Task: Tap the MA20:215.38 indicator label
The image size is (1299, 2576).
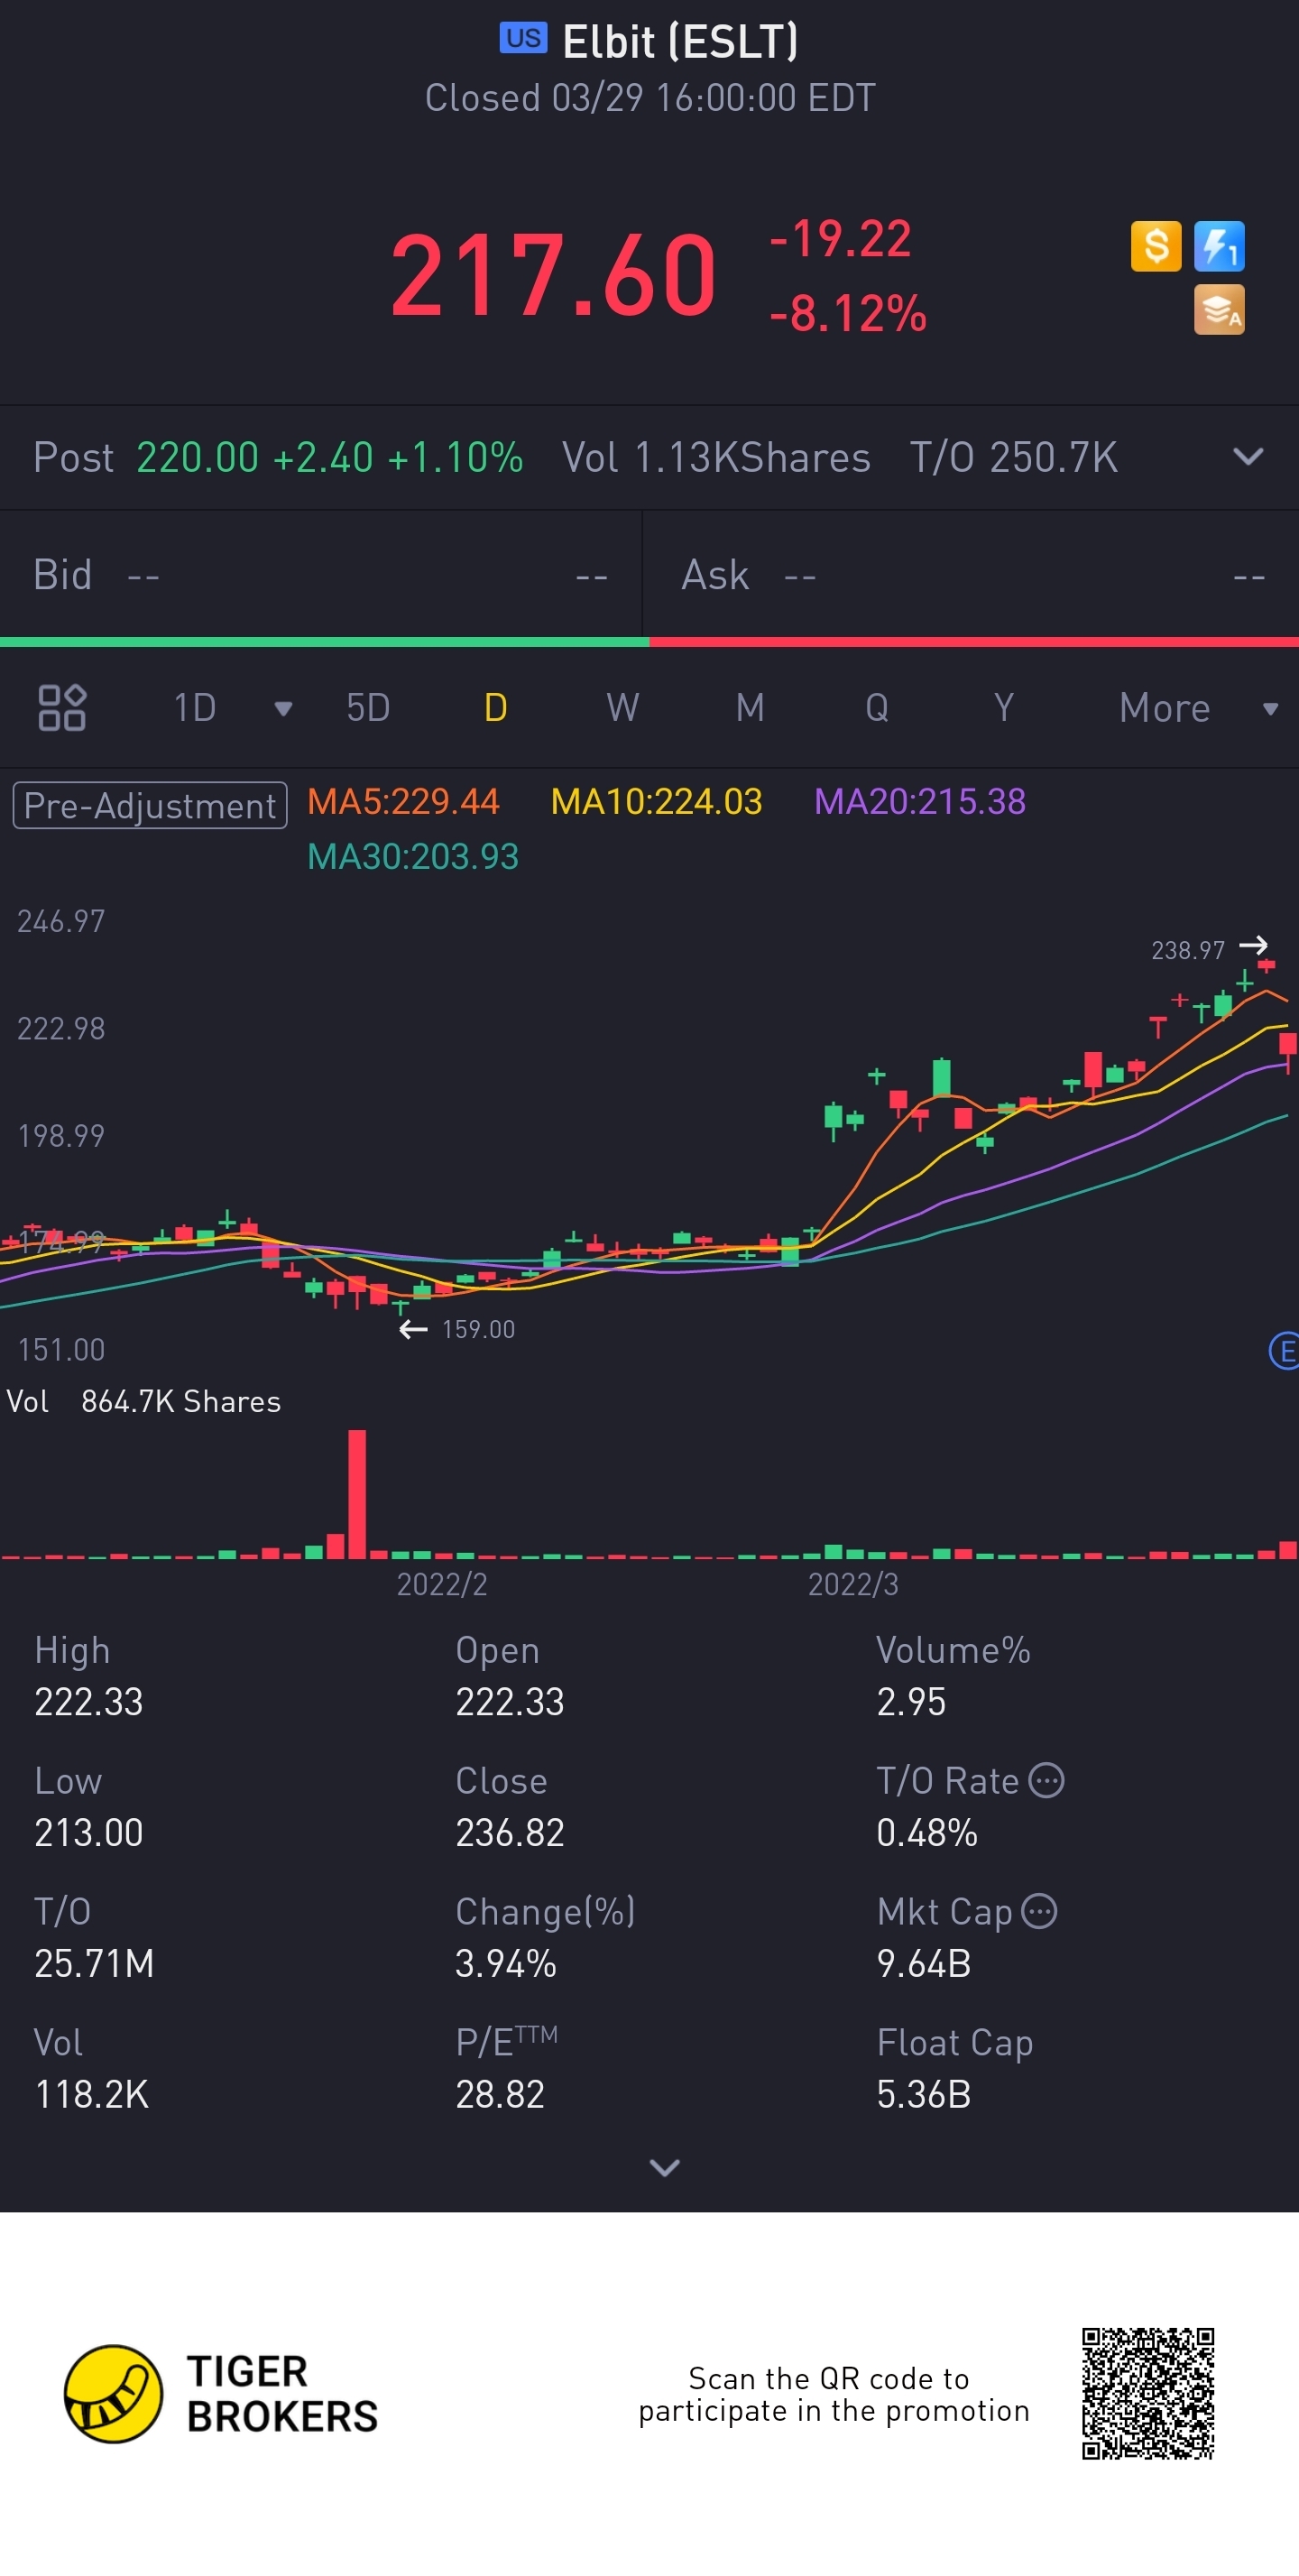Action: (x=920, y=802)
